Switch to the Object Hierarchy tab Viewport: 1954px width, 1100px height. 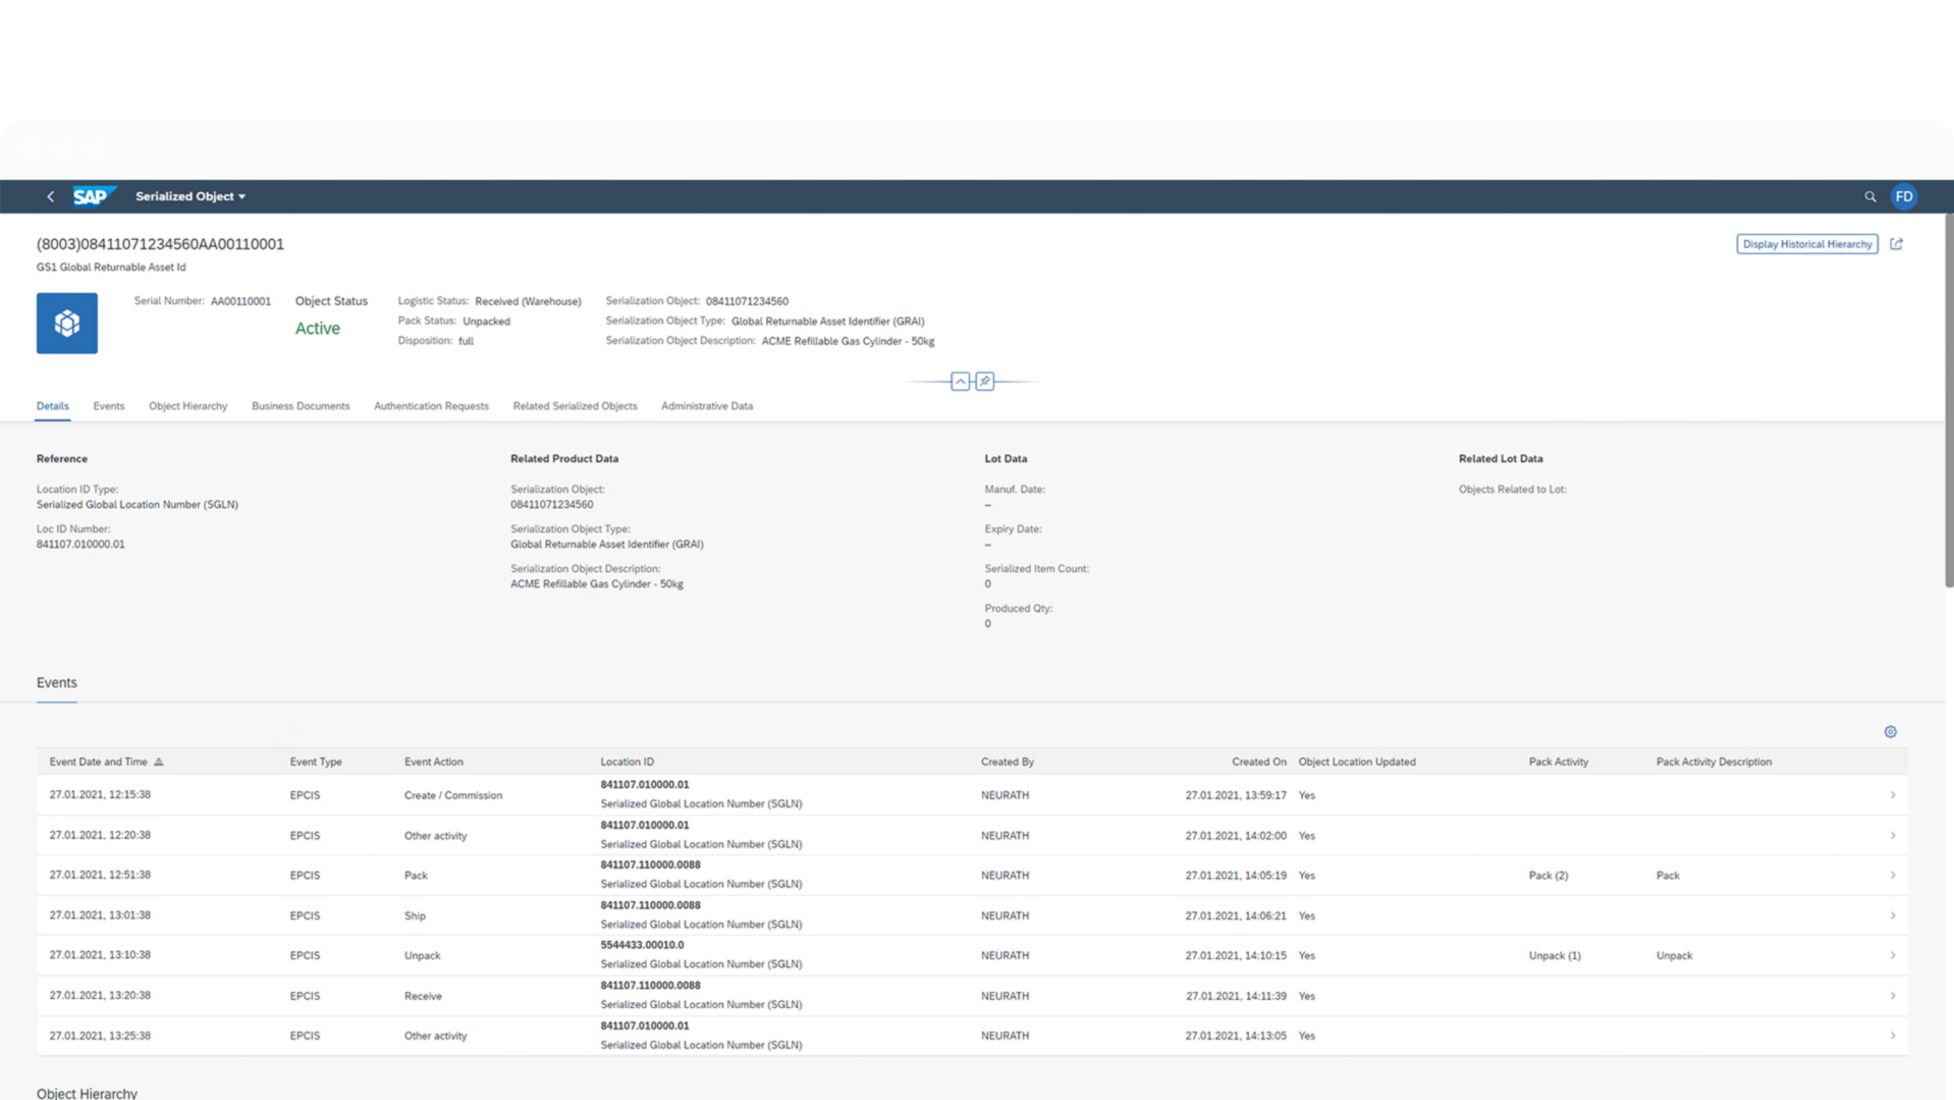tap(188, 406)
